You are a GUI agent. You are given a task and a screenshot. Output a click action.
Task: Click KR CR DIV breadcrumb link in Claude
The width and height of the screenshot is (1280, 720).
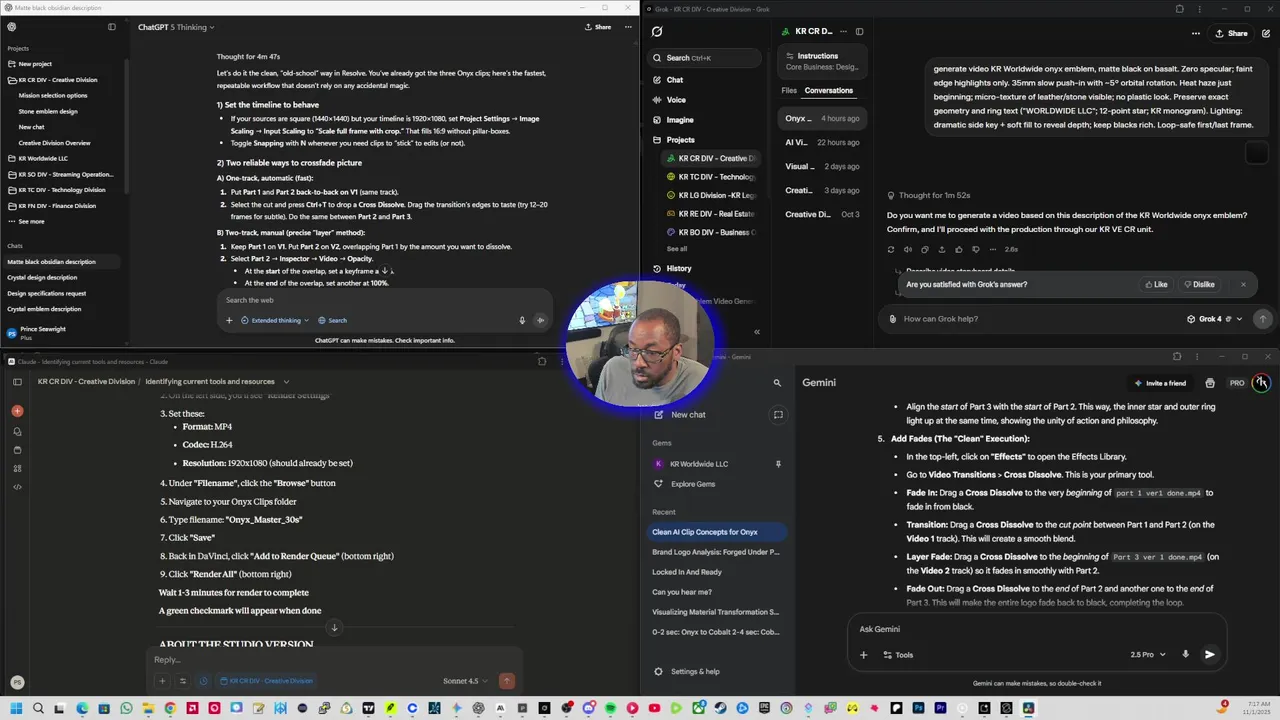click(x=86, y=381)
